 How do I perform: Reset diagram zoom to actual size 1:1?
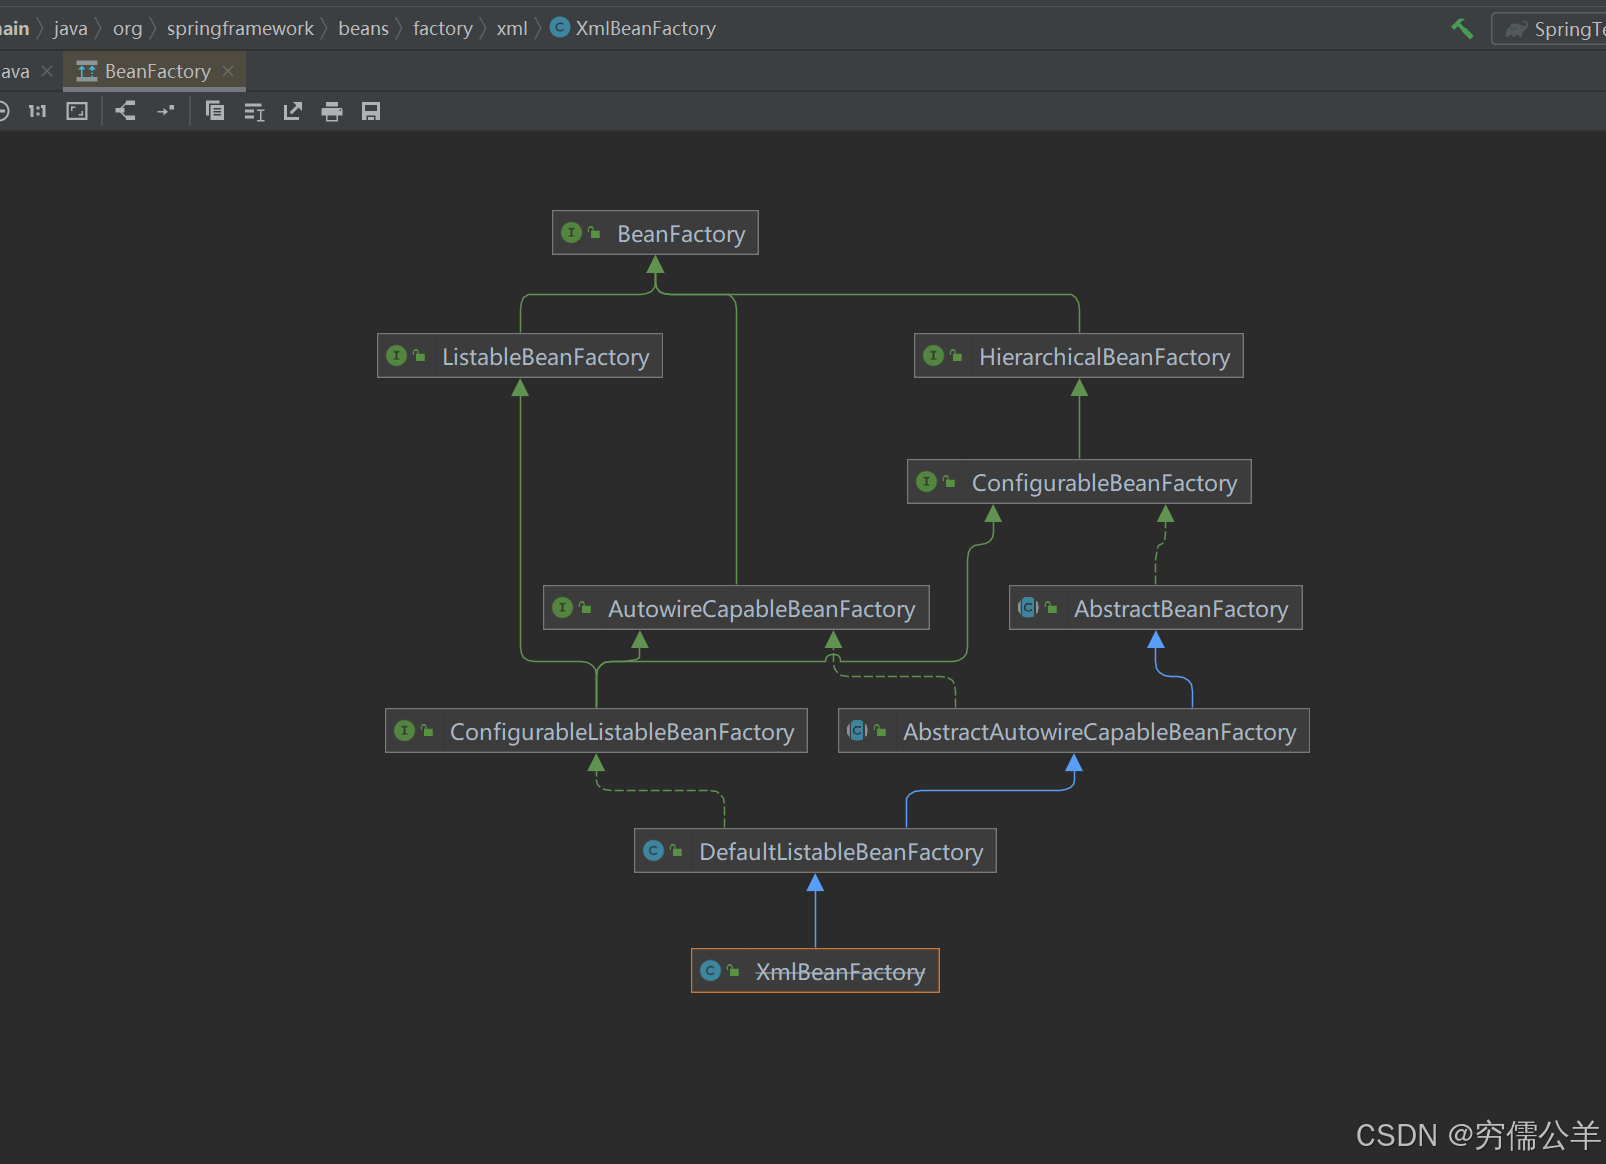[38, 111]
